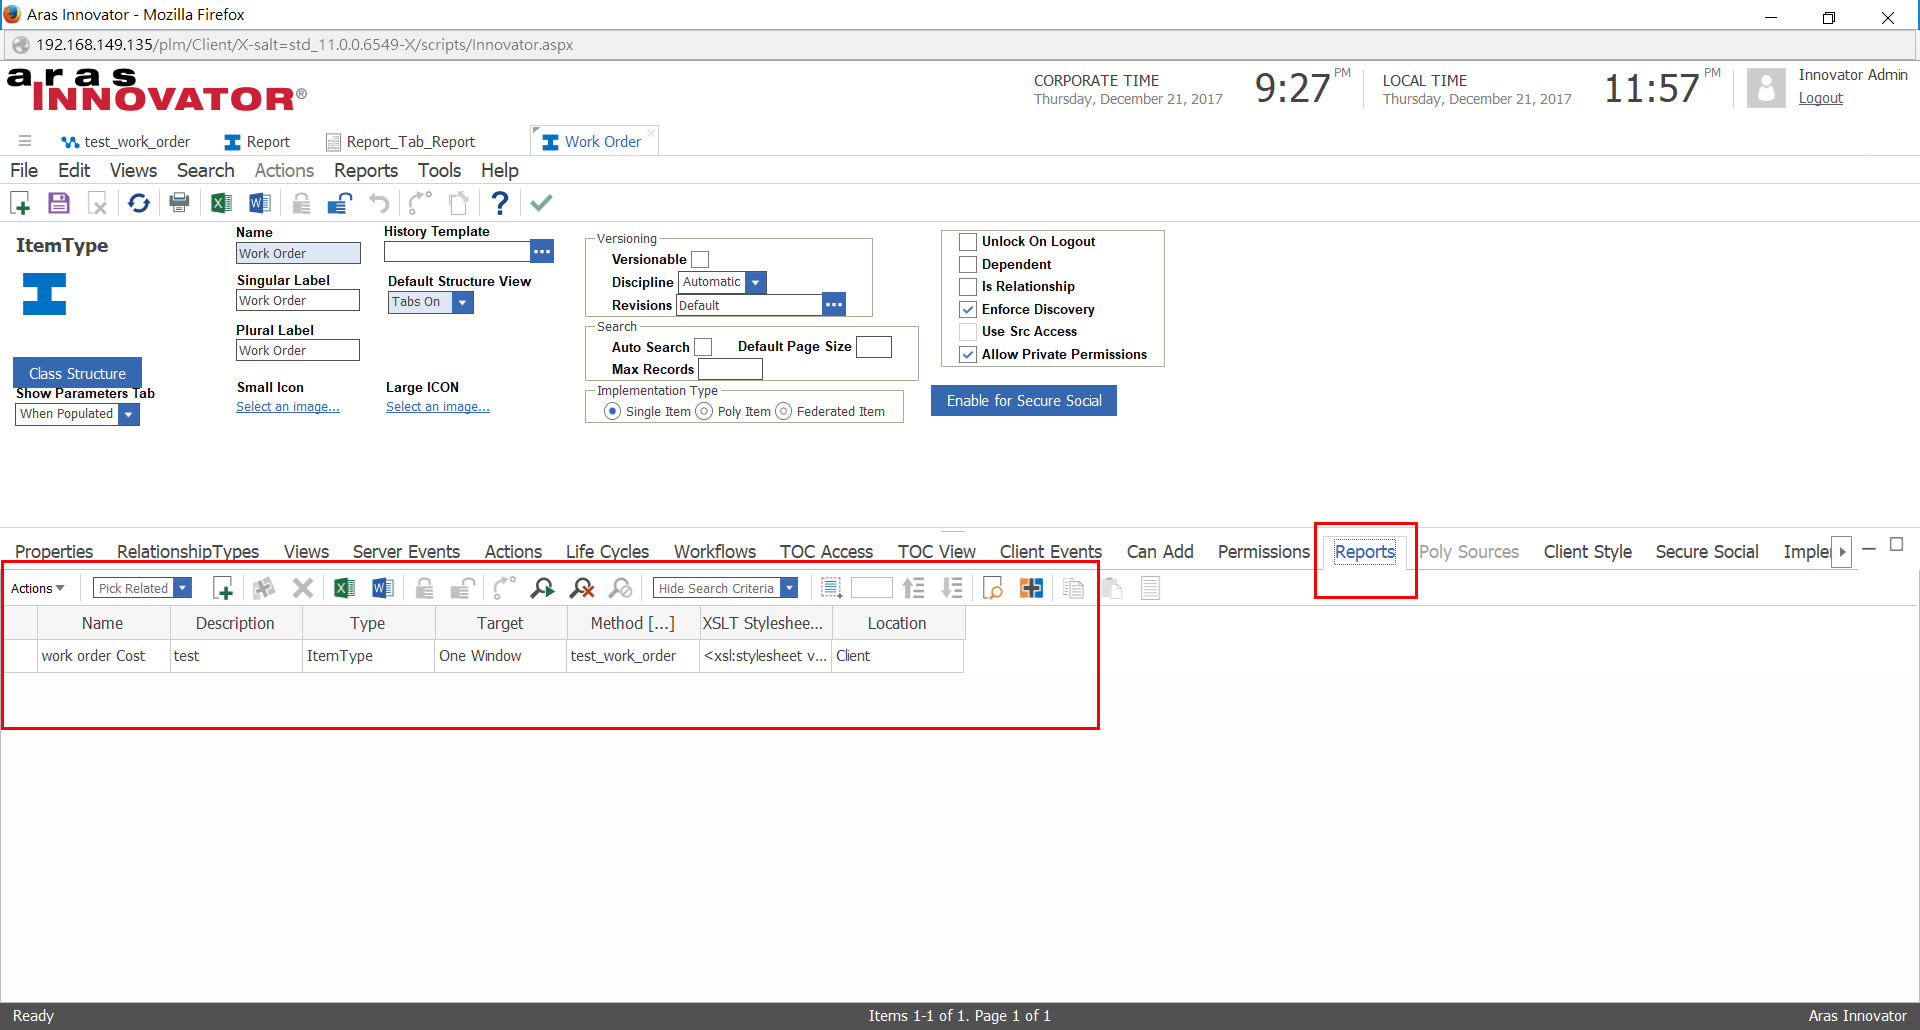
Task: Export relationship grid to Excel
Action: pos(344,588)
